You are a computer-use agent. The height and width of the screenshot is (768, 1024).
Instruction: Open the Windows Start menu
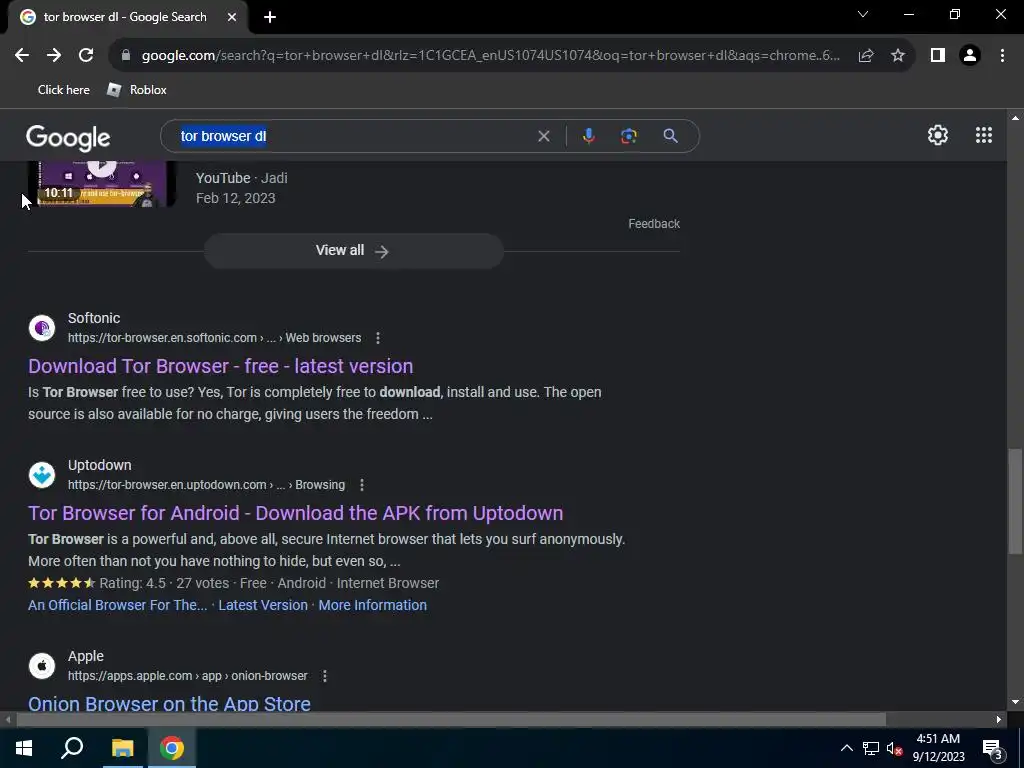[24, 748]
